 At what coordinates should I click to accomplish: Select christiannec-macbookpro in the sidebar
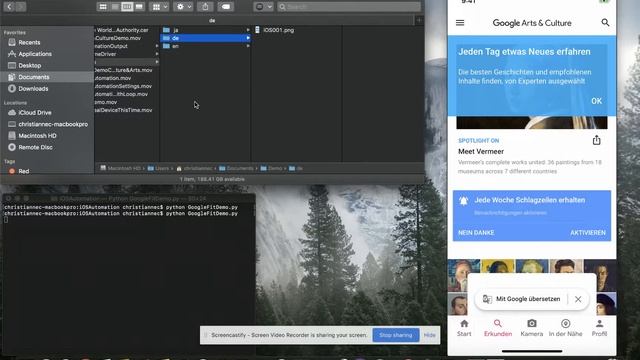click(x=53, y=124)
